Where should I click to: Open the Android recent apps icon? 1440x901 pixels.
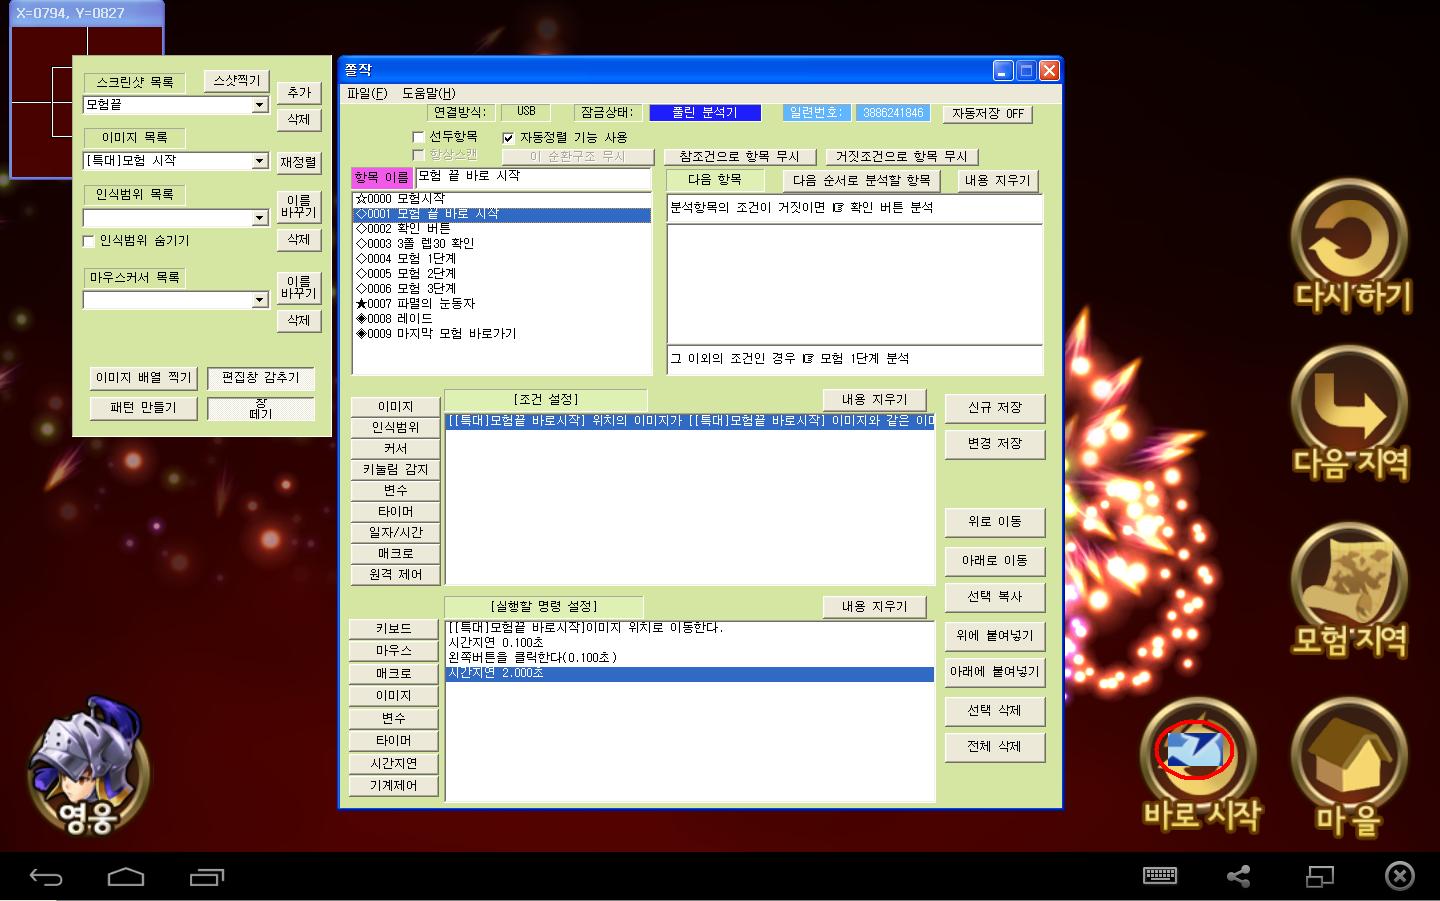207,877
